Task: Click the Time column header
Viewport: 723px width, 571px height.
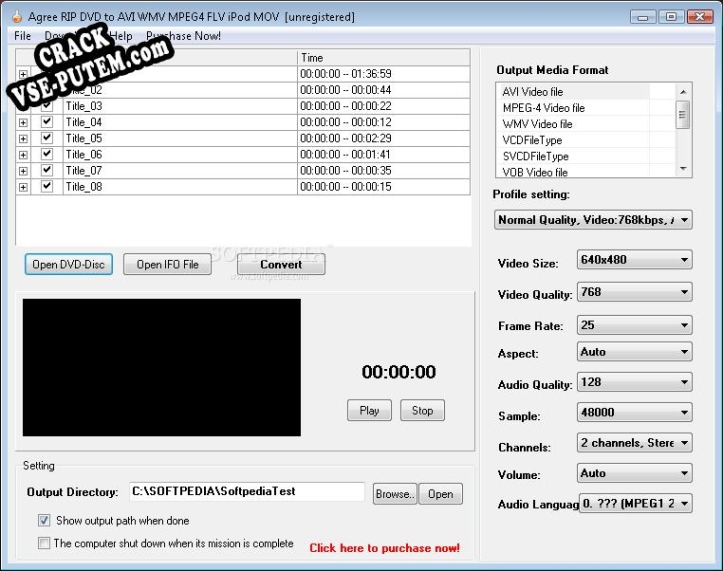Action: [384, 58]
